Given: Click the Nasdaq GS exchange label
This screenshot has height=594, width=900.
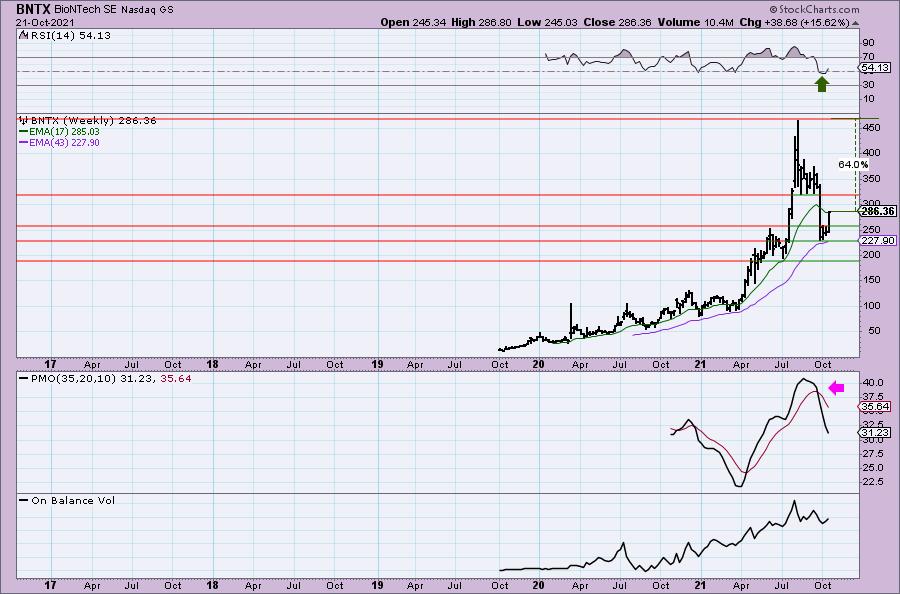Looking at the screenshot, I should (x=147, y=10).
